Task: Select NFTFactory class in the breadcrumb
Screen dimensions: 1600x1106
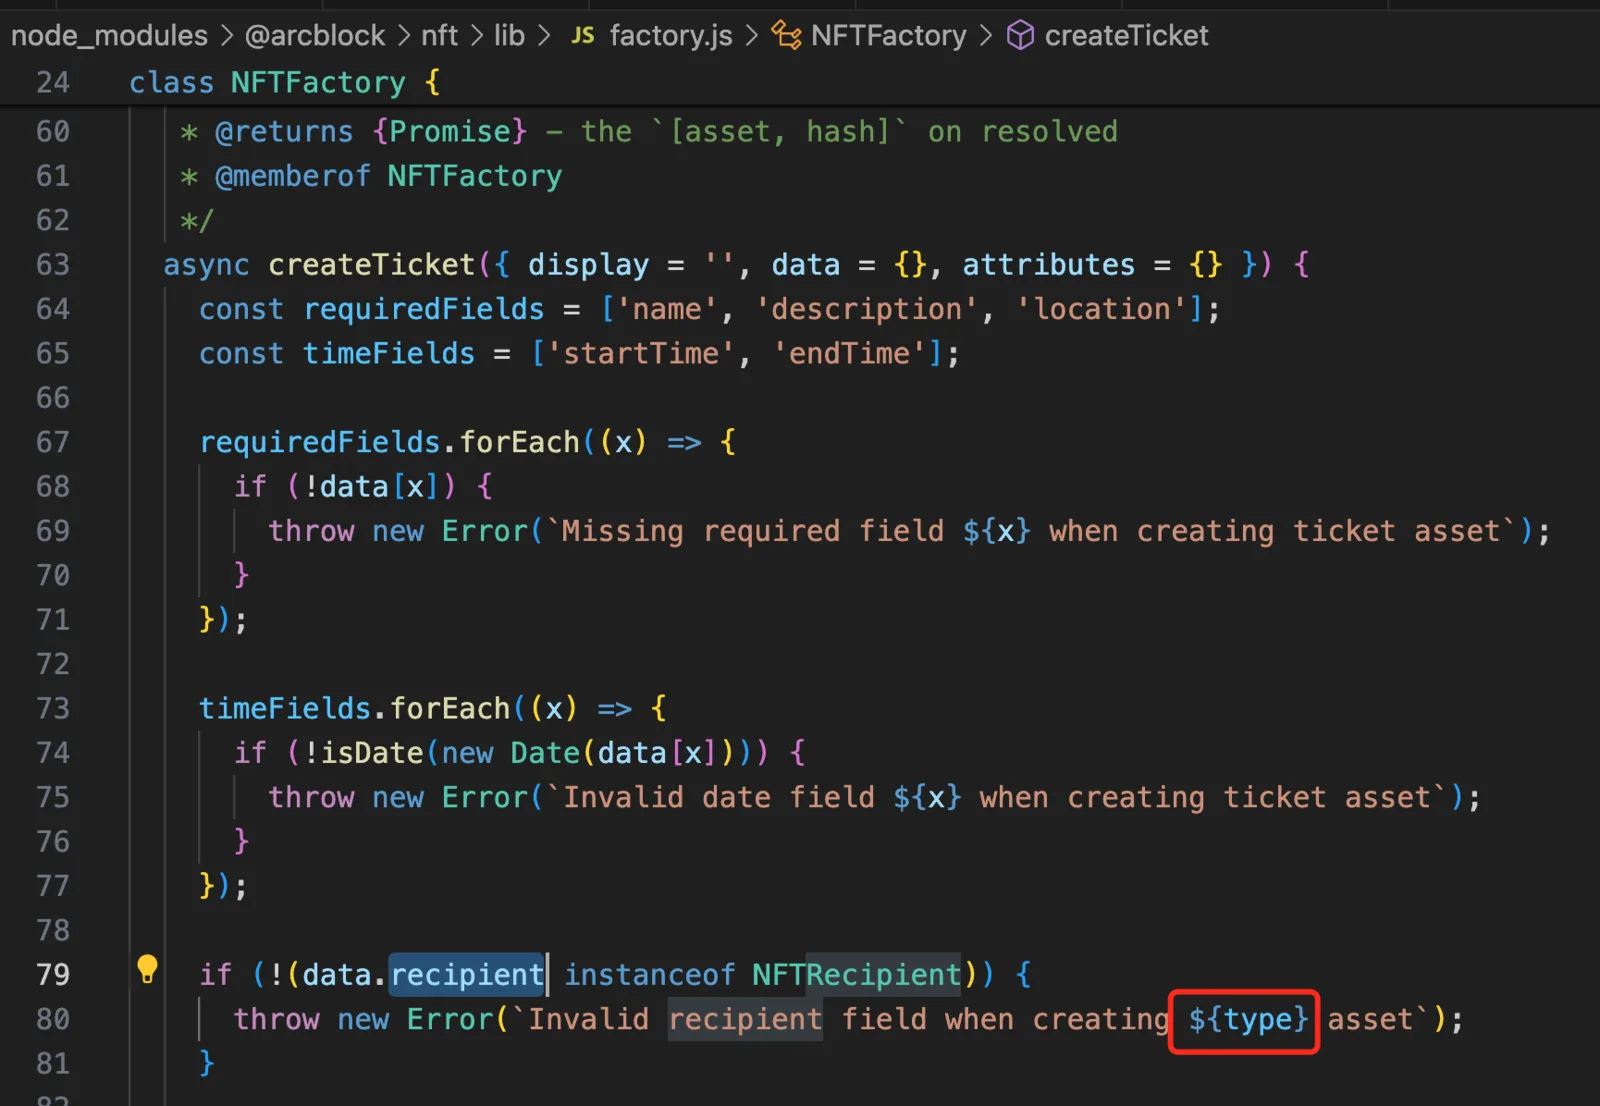Action: pos(889,36)
